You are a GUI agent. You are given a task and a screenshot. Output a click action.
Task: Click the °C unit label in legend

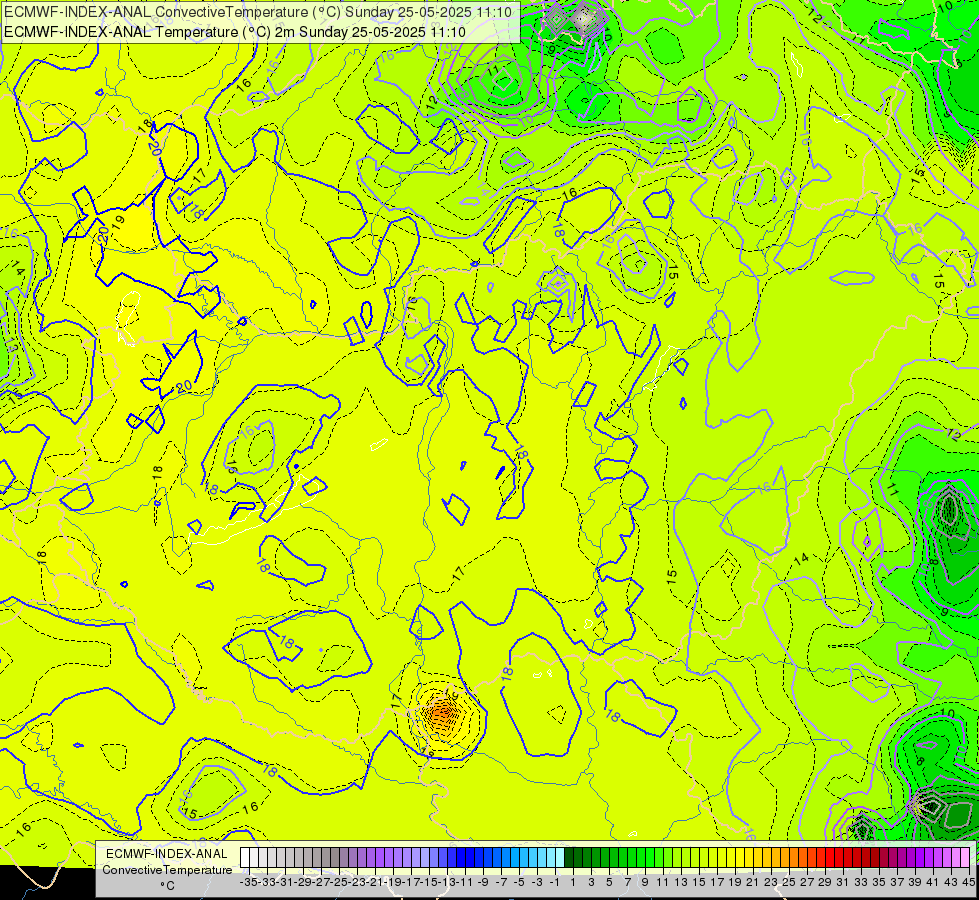point(167,886)
